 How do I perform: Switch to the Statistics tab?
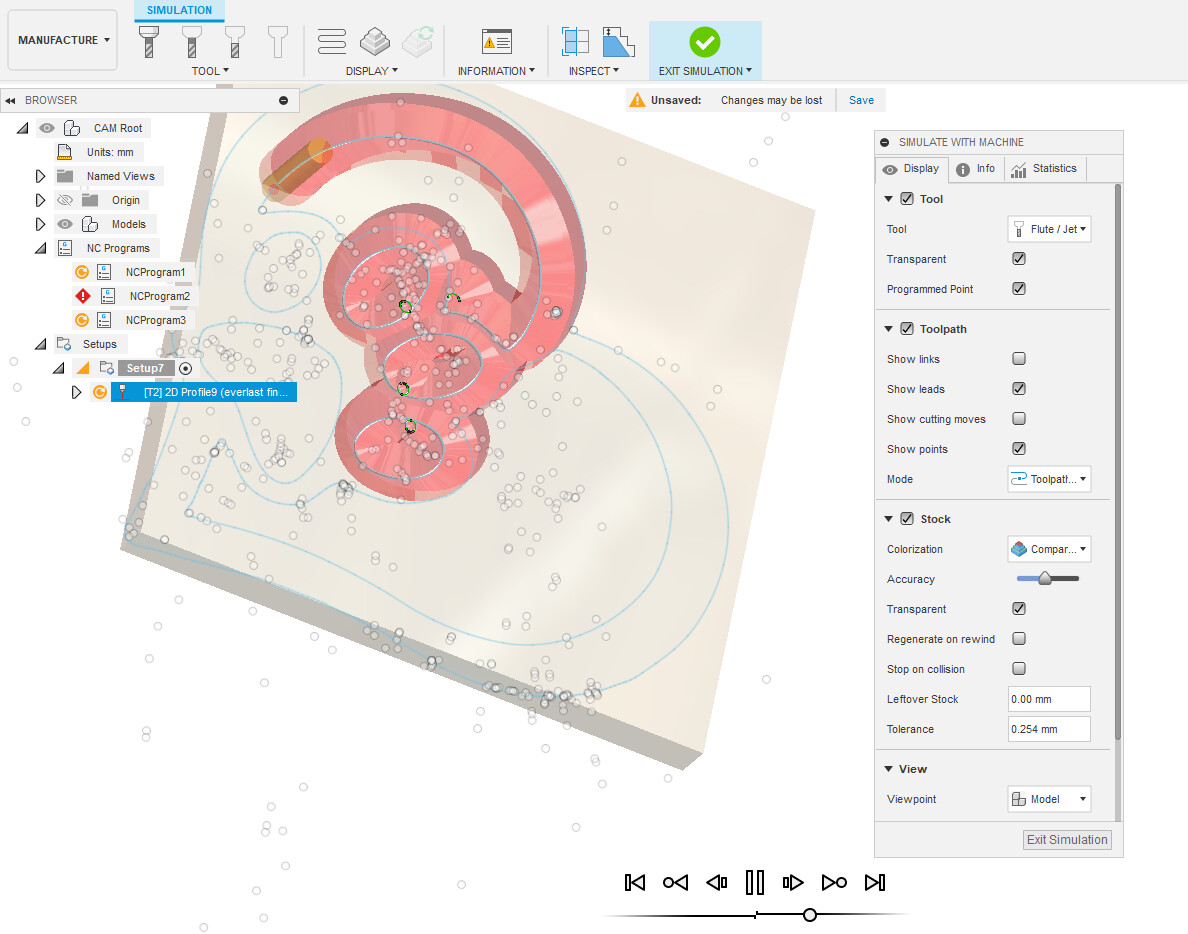point(1045,168)
